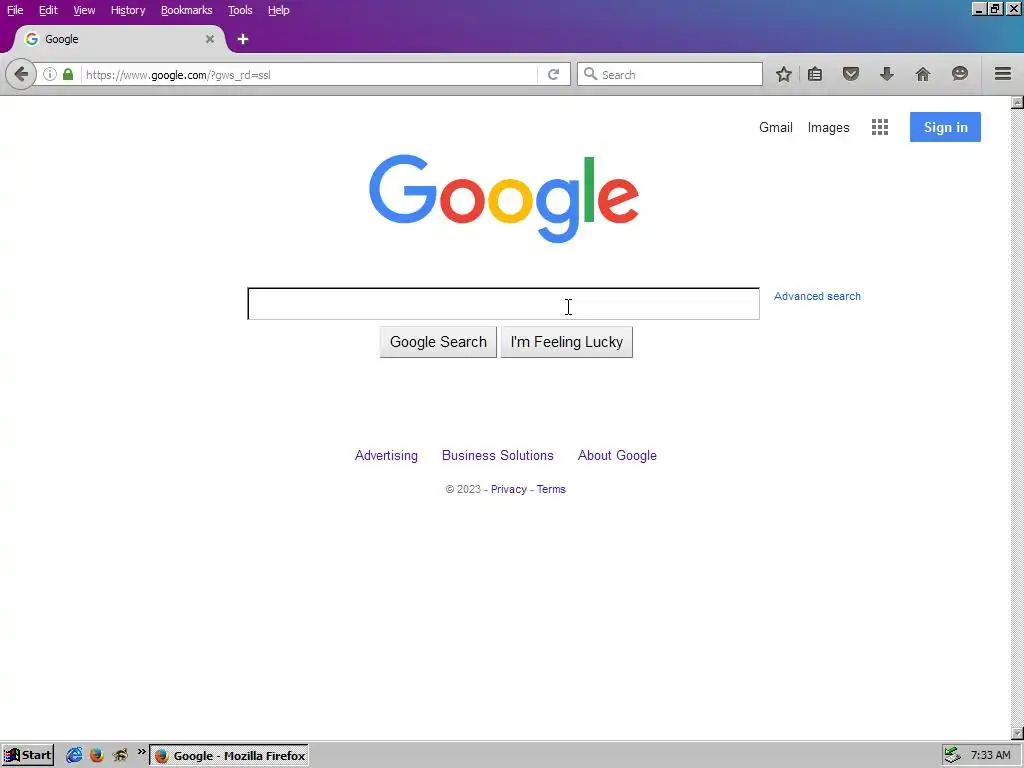This screenshot has height=768, width=1024.
Task: Bookmark this page with the star icon
Action: click(784, 74)
